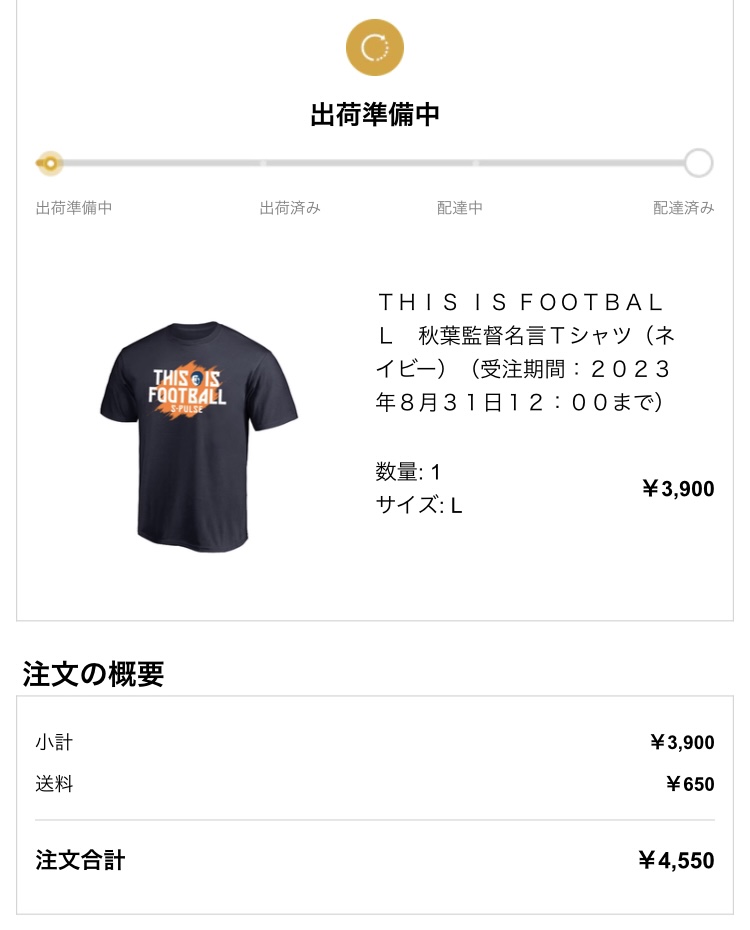This screenshot has width=750, height=930.
Task: Click the order total amount ¥4,550
Action: pyautogui.click(x=676, y=860)
